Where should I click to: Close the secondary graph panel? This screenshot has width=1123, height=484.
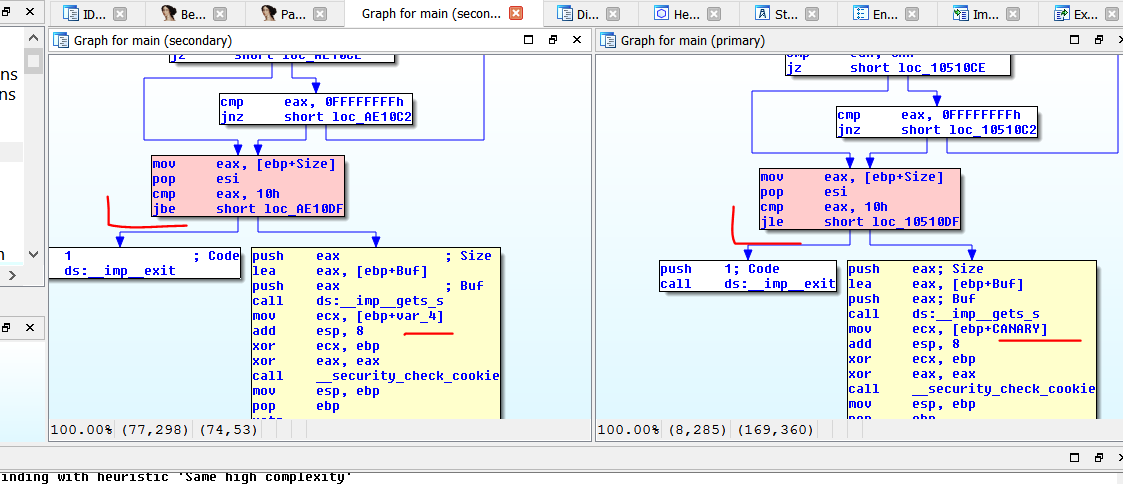pyautogui.click(x=576, y=40)
